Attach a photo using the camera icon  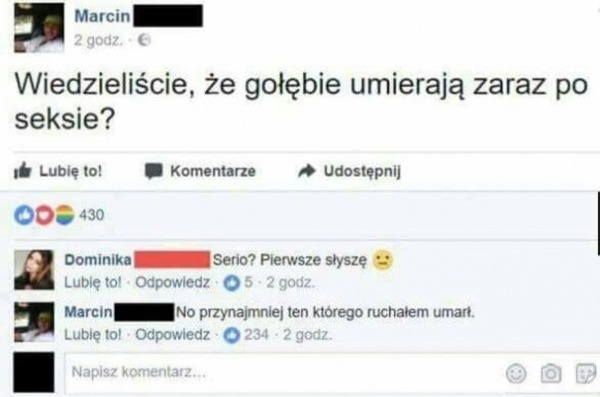click(551, 373)
